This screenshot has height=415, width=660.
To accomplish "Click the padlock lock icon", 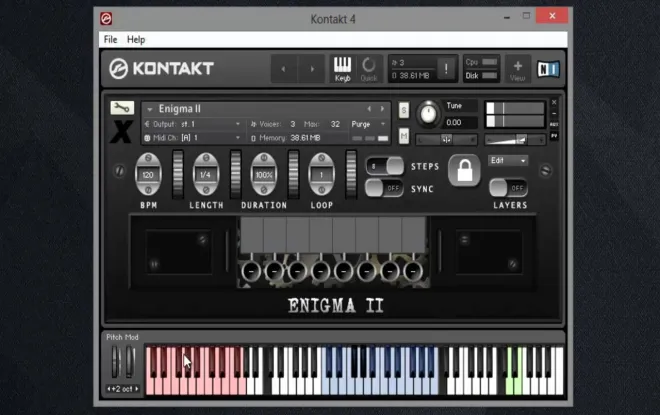I will tap(464, 170).
